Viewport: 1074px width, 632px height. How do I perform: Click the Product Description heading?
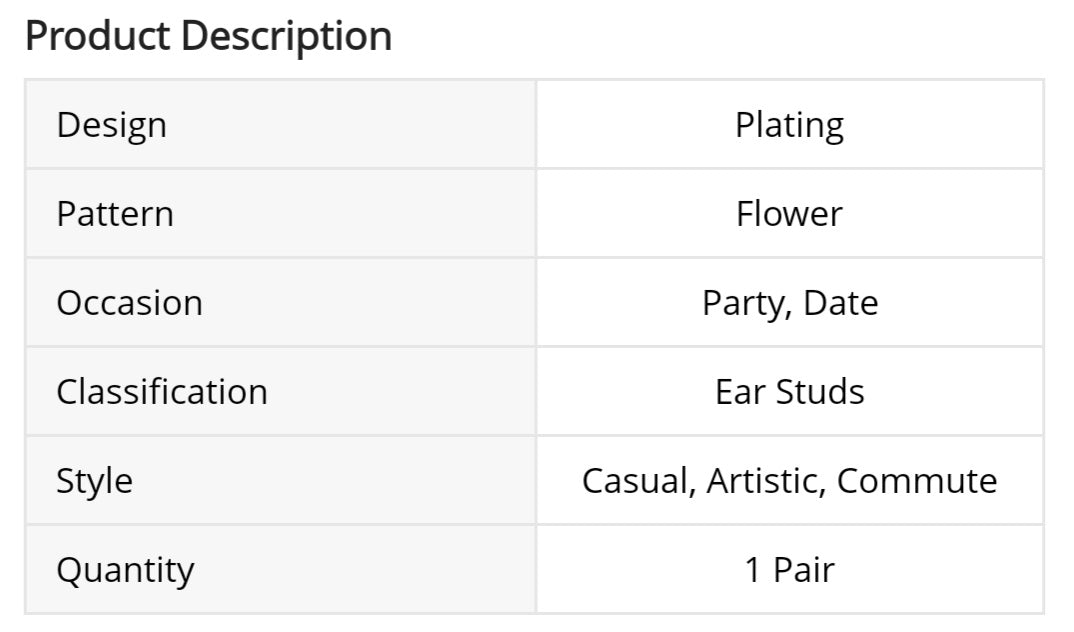tap(208, 37)
